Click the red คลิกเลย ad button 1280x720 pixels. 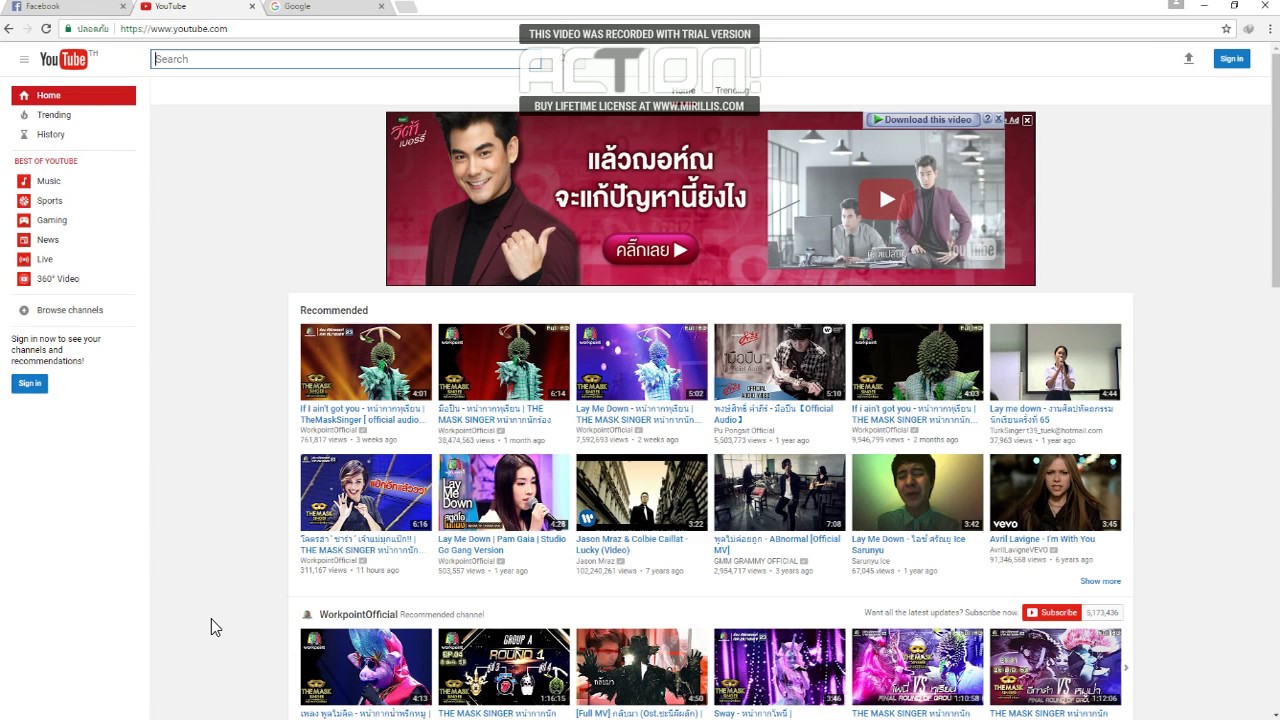click(x=650, y=250)
